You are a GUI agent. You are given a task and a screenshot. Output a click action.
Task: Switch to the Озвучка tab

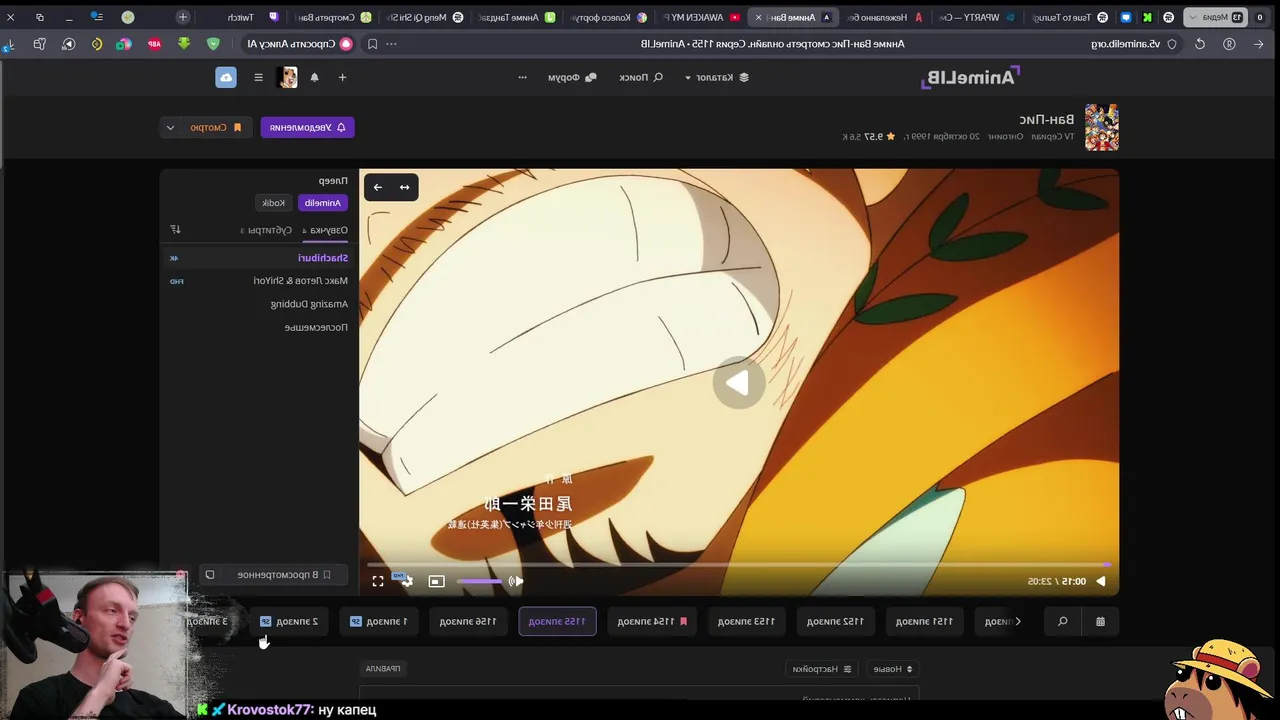[327, 230]
